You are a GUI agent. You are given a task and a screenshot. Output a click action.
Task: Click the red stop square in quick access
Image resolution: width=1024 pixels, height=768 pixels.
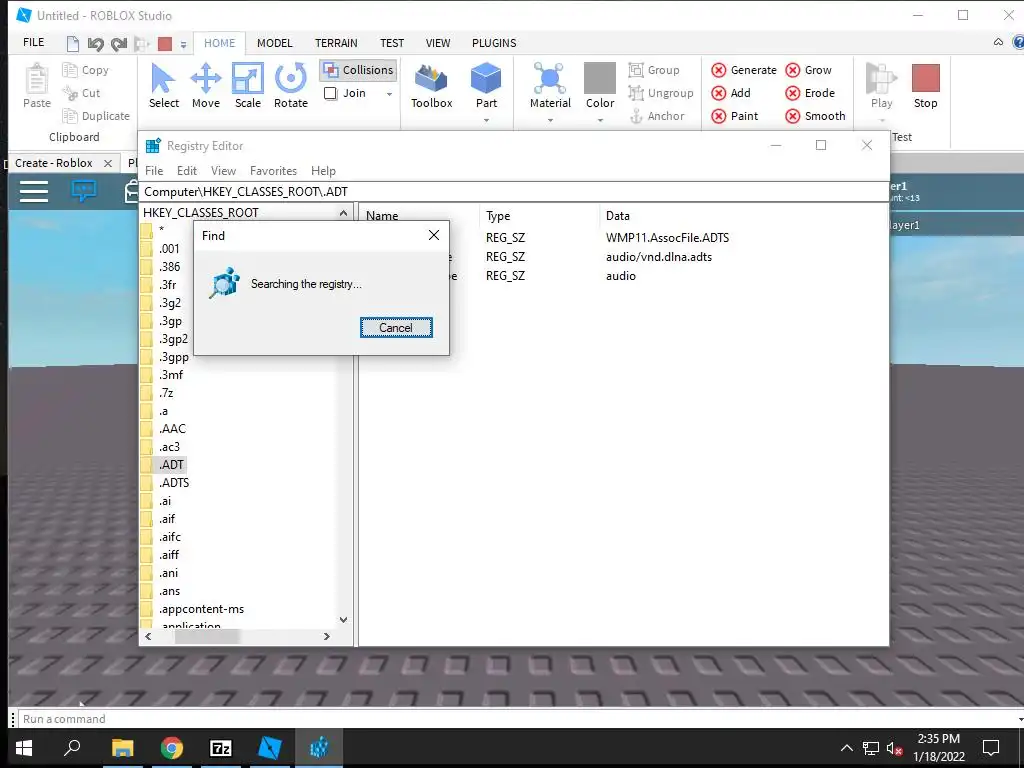click(165, 44)
